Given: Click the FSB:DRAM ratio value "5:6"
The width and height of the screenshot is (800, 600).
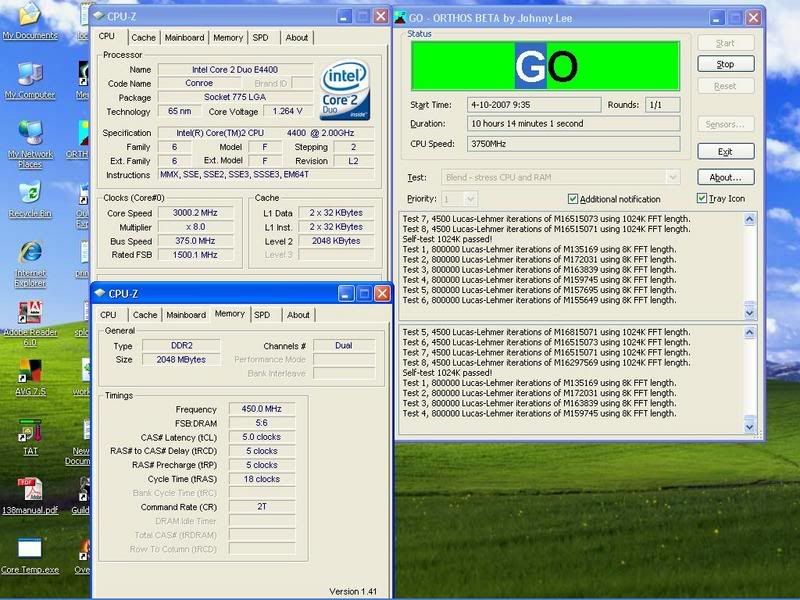Looking at the screenshot, I should (x=262, y=423).
